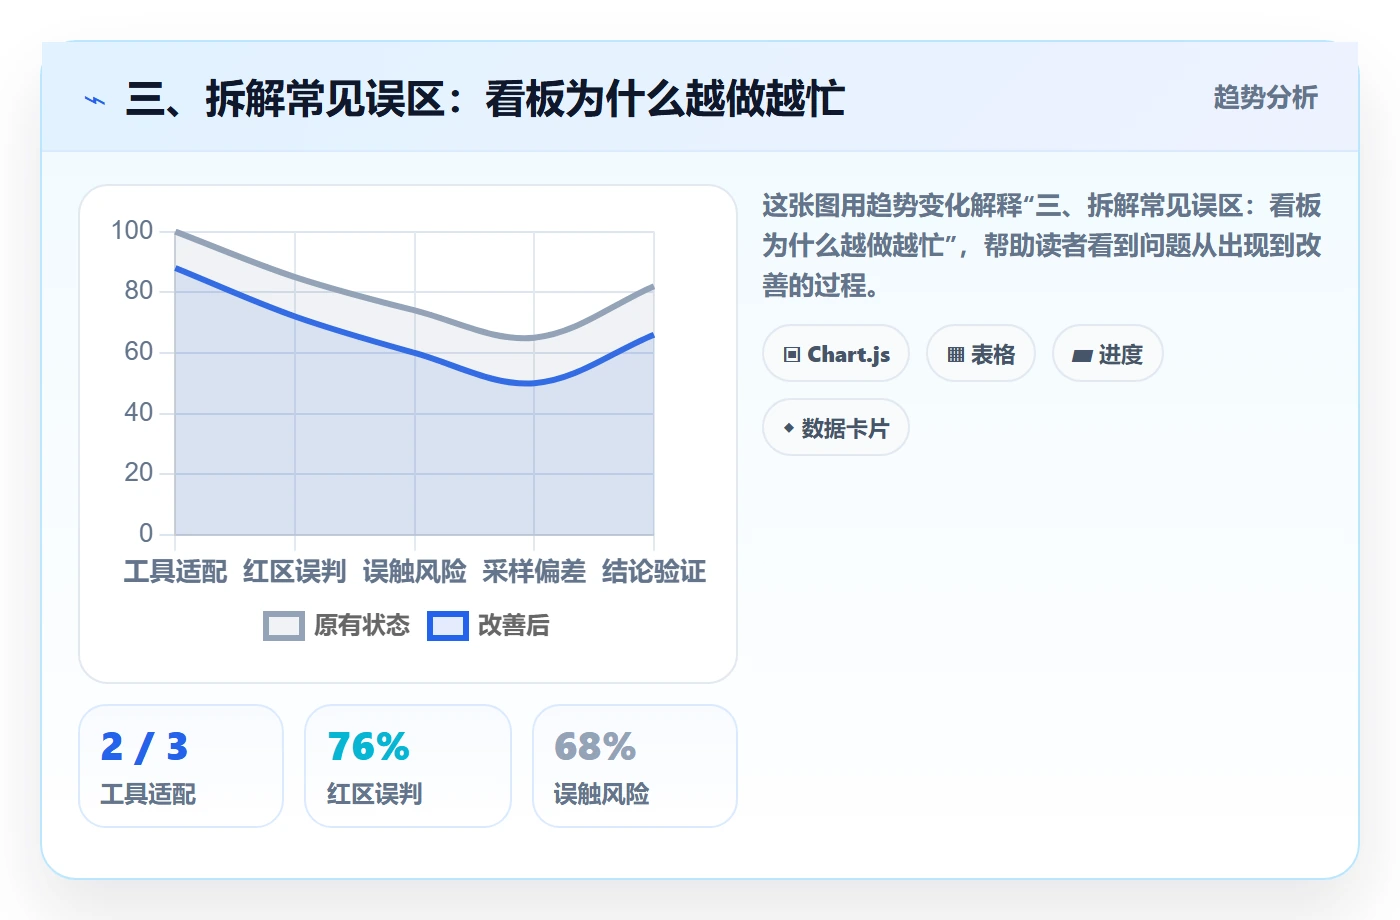Screen dimensions: 1400x920
Task: Click the 红区误判 x-axis label
Action: (x=295, y=572)
